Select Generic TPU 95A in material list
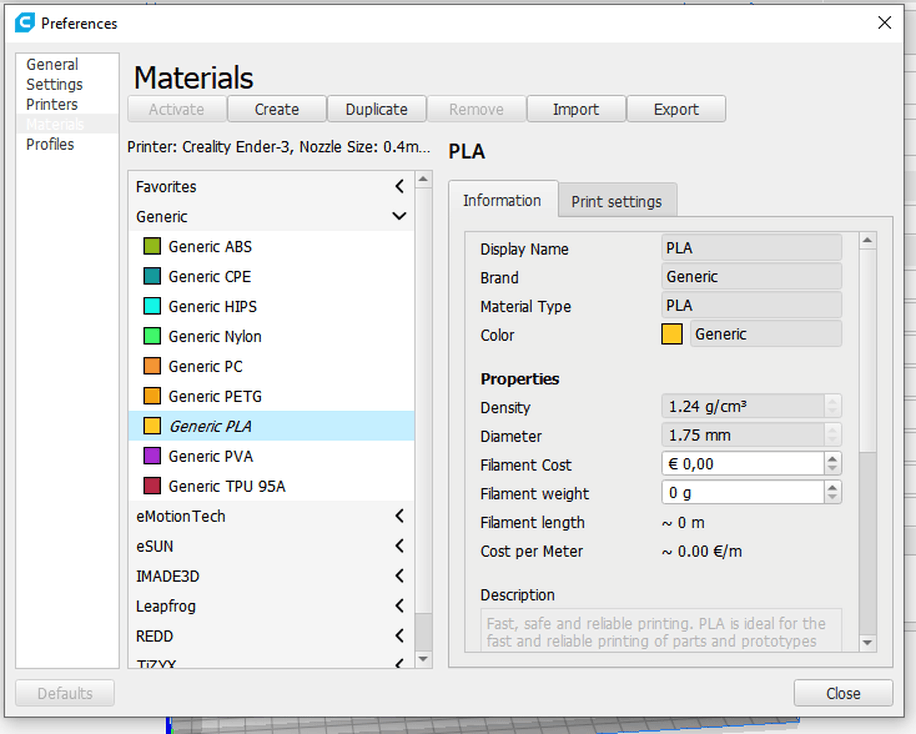Screen dimensions: 916x734 coord(271,486)
